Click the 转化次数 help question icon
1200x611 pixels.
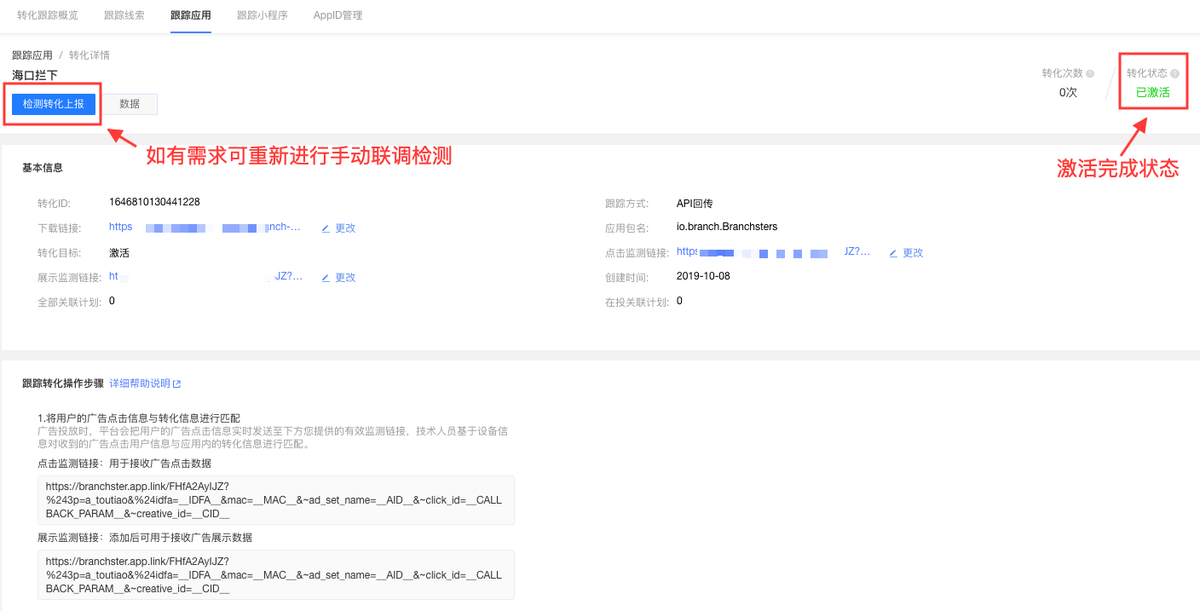pyautogui.click(x=1090, y=73)
